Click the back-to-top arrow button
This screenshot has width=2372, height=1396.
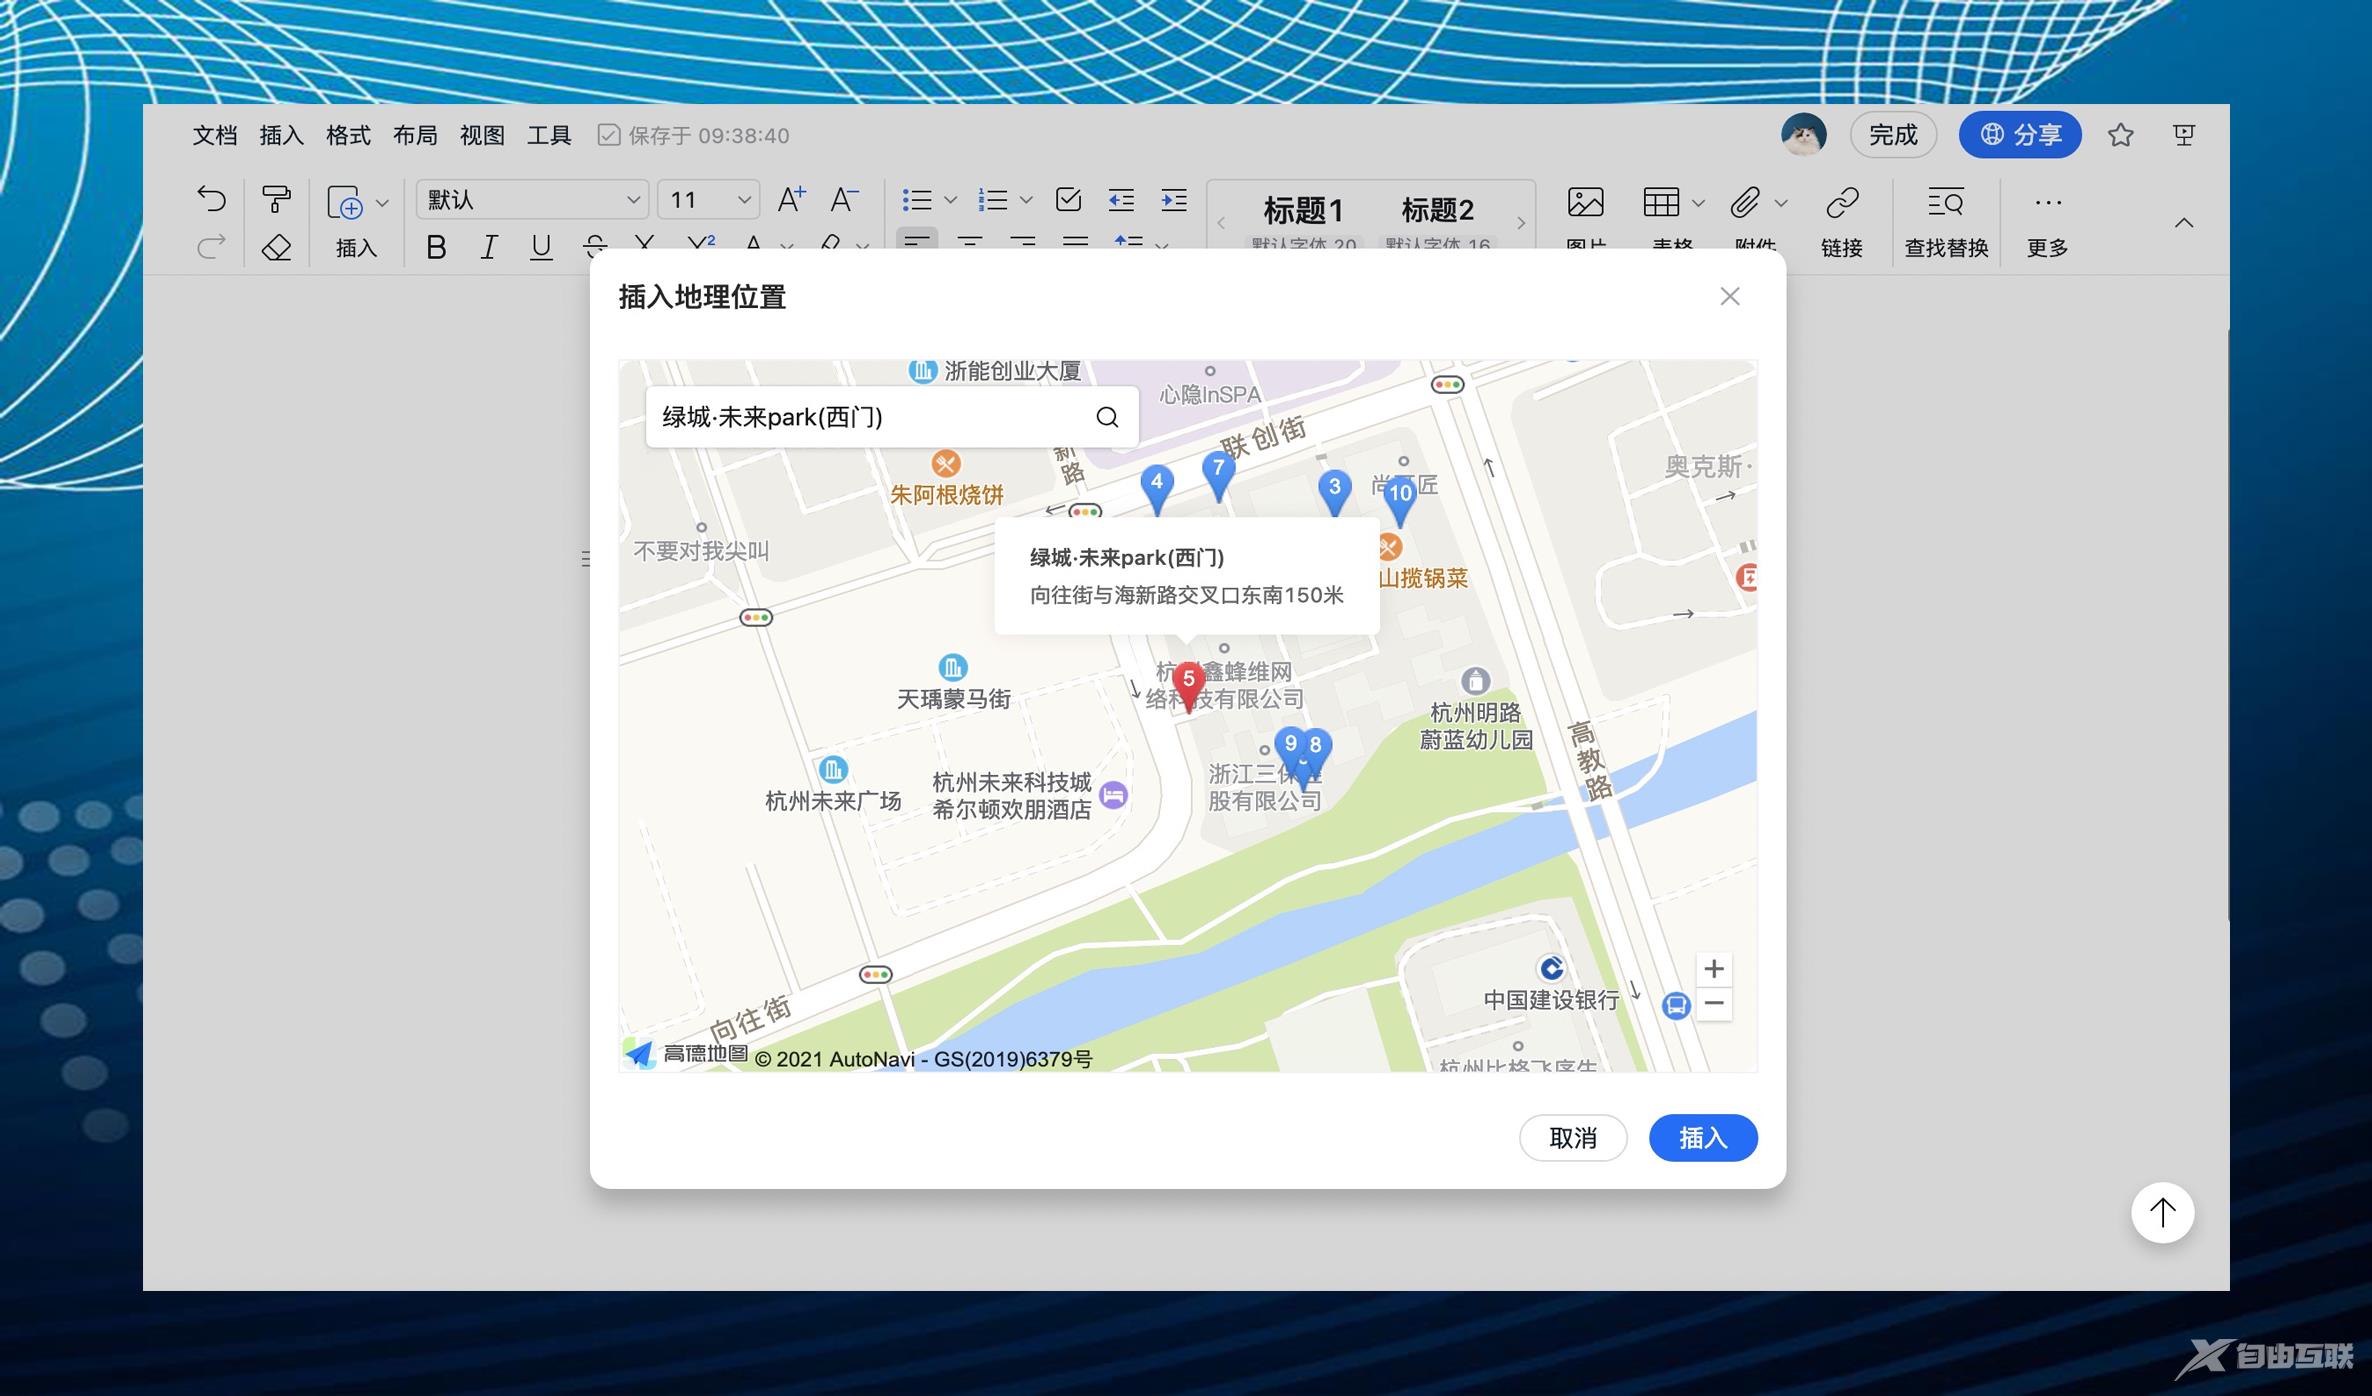point(2162,1212)
